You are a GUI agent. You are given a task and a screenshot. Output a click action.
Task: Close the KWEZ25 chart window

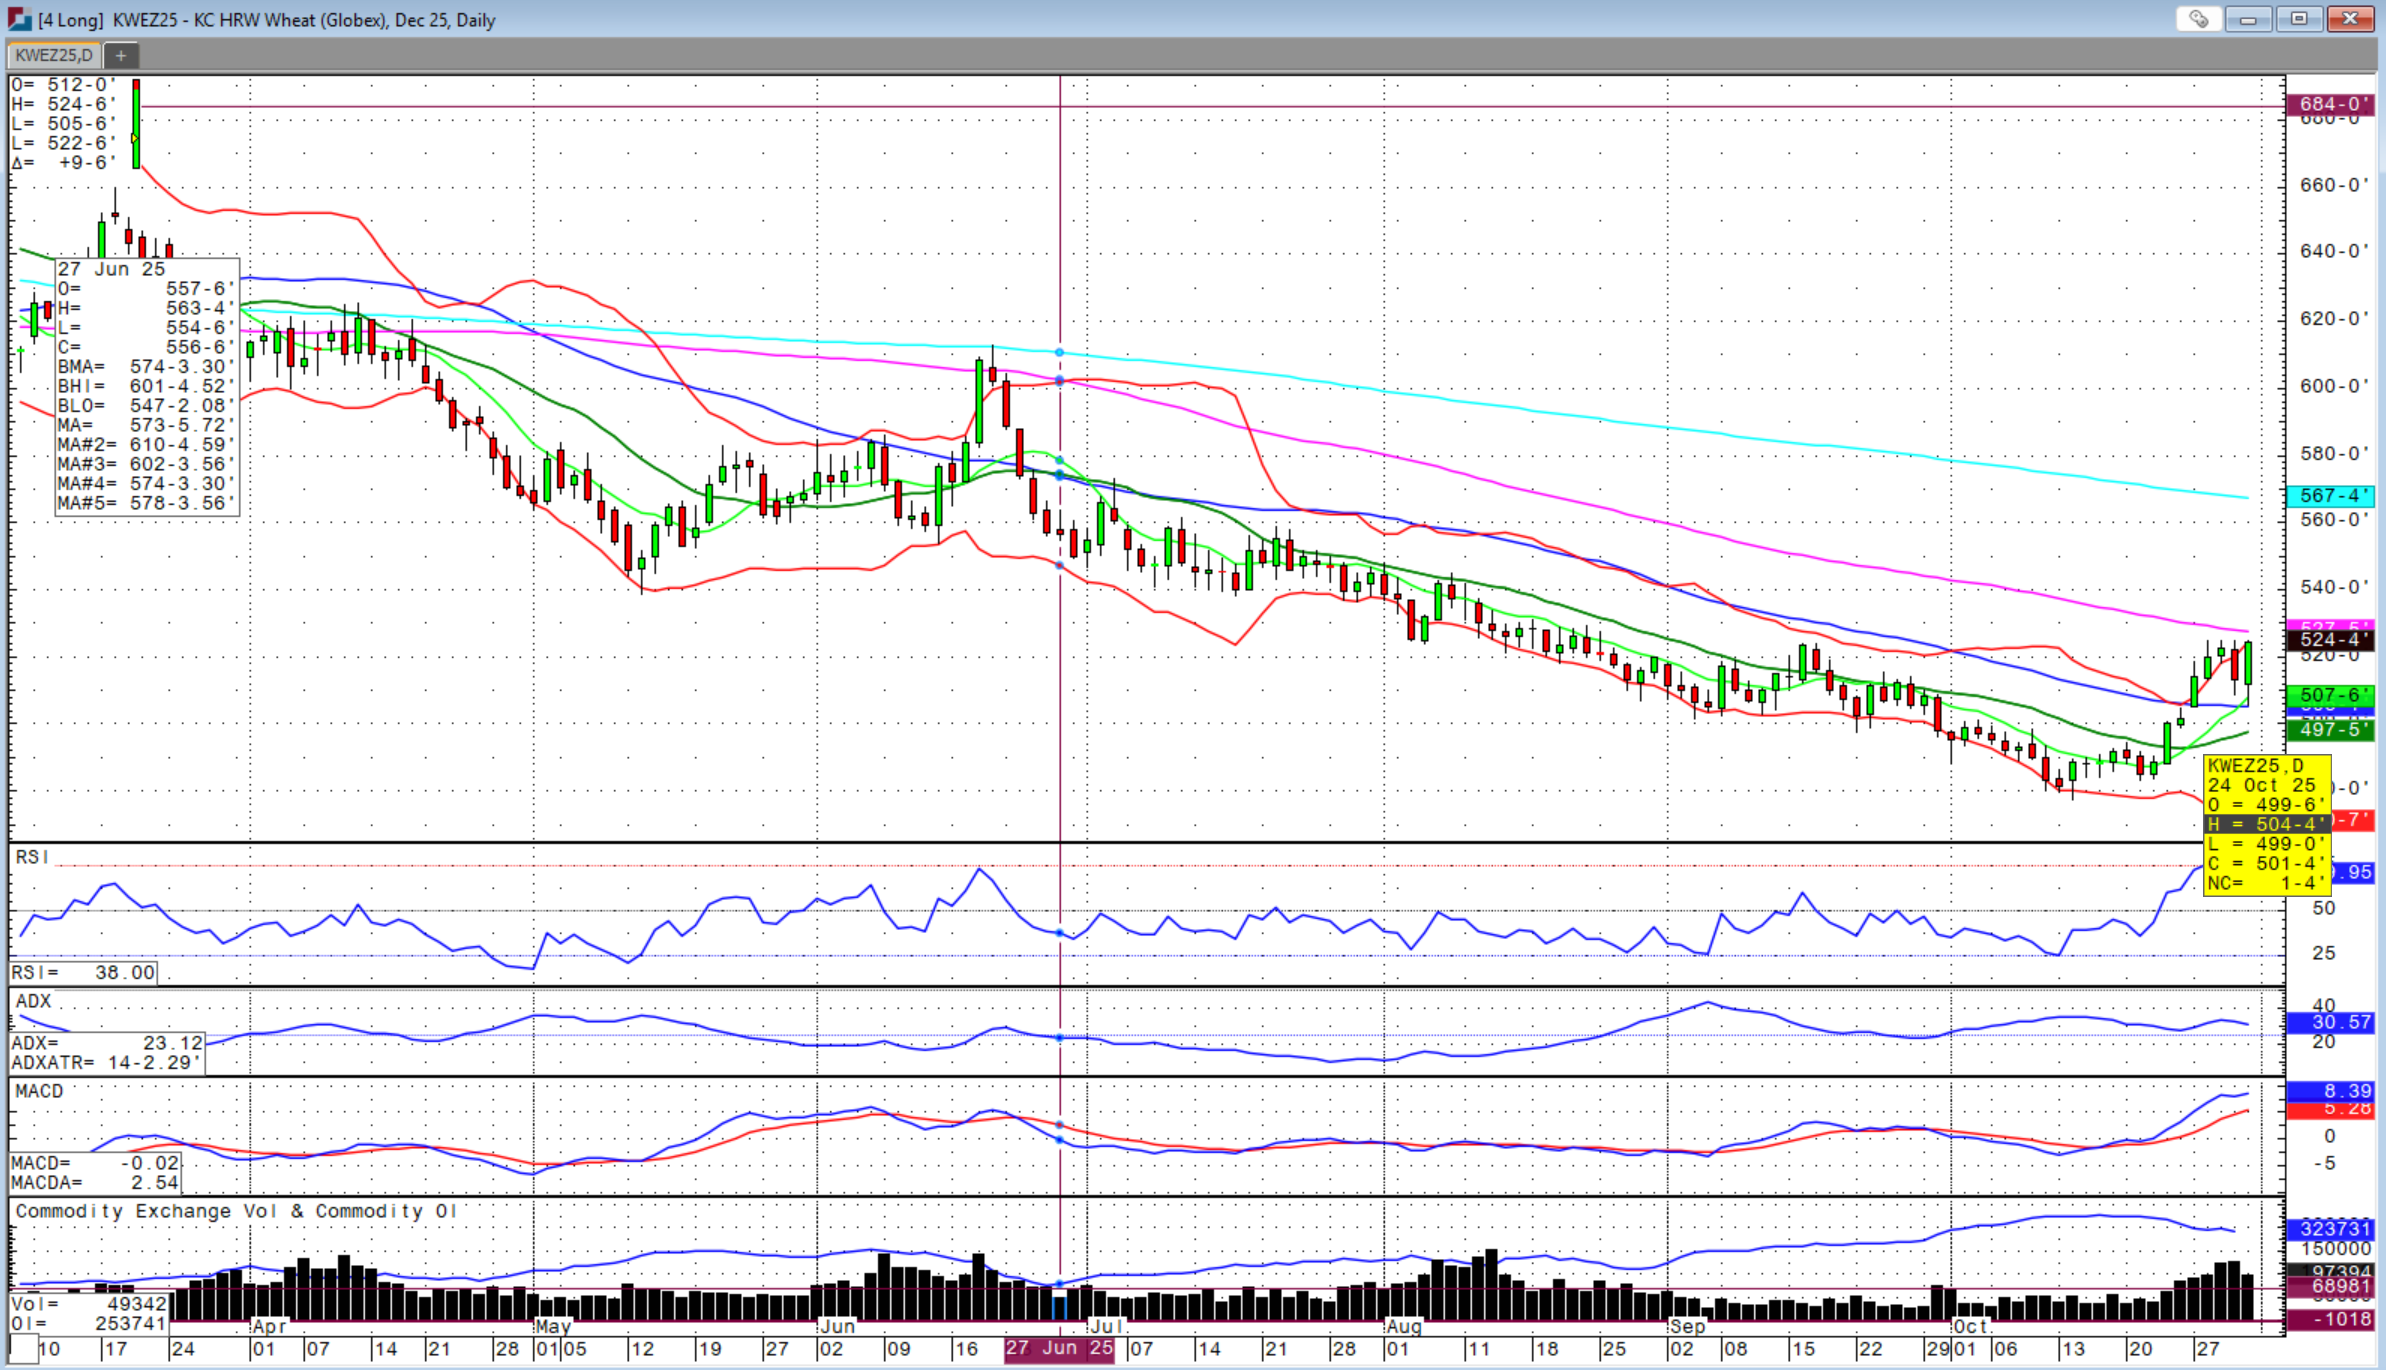(x=2350, y=19)
